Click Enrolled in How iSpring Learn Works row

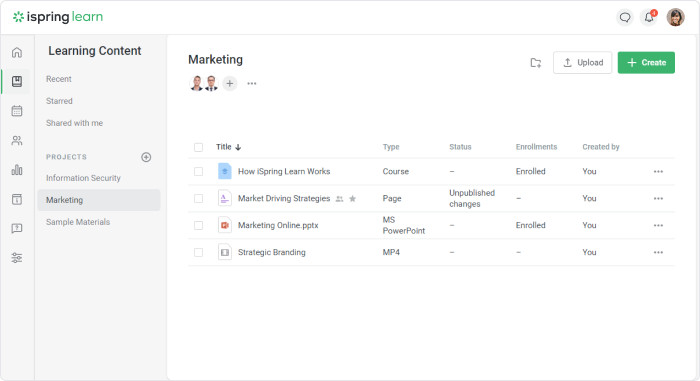(x=530, y=172)
